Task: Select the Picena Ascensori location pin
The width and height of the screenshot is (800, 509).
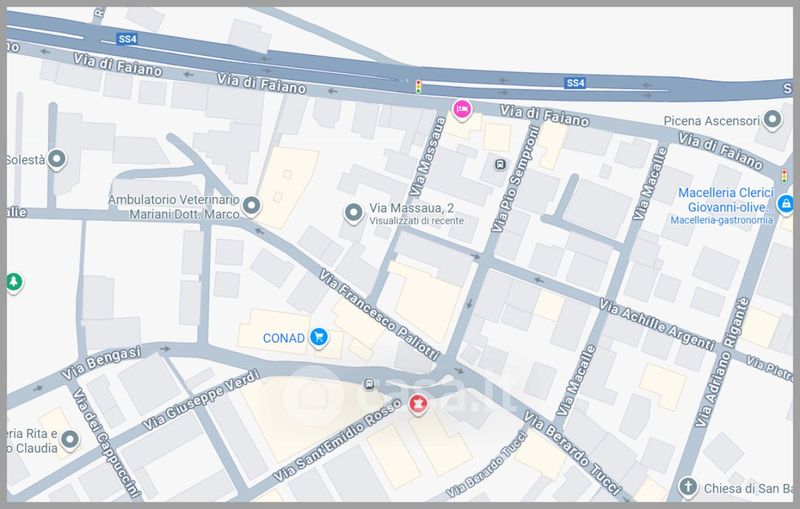Action: click(772, 122)
